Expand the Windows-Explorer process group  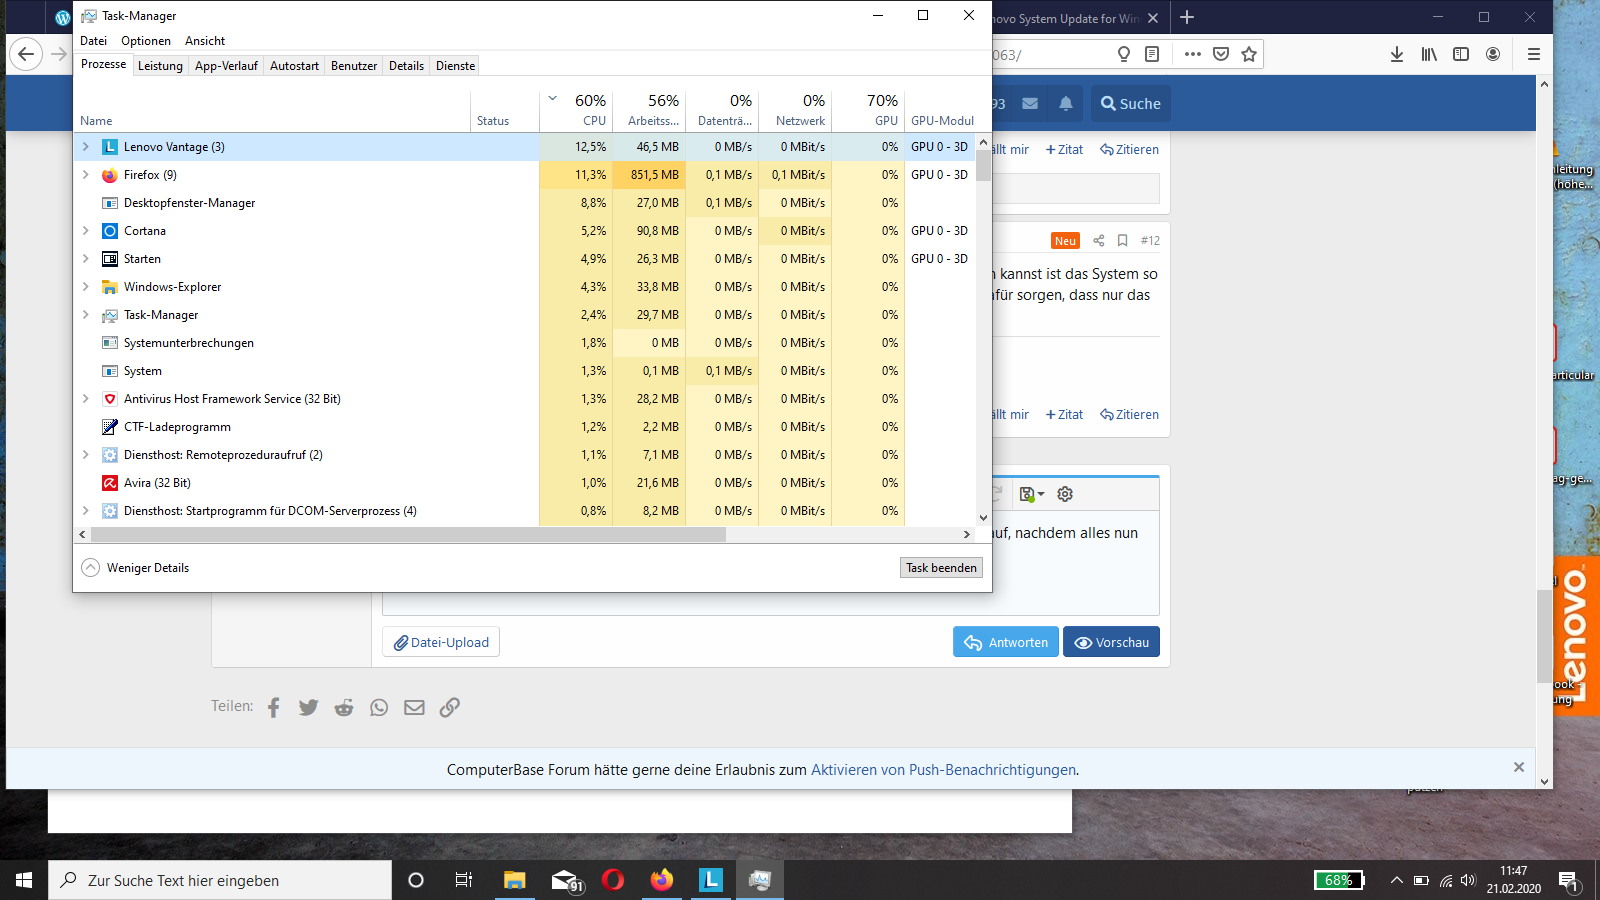point(86,287)
